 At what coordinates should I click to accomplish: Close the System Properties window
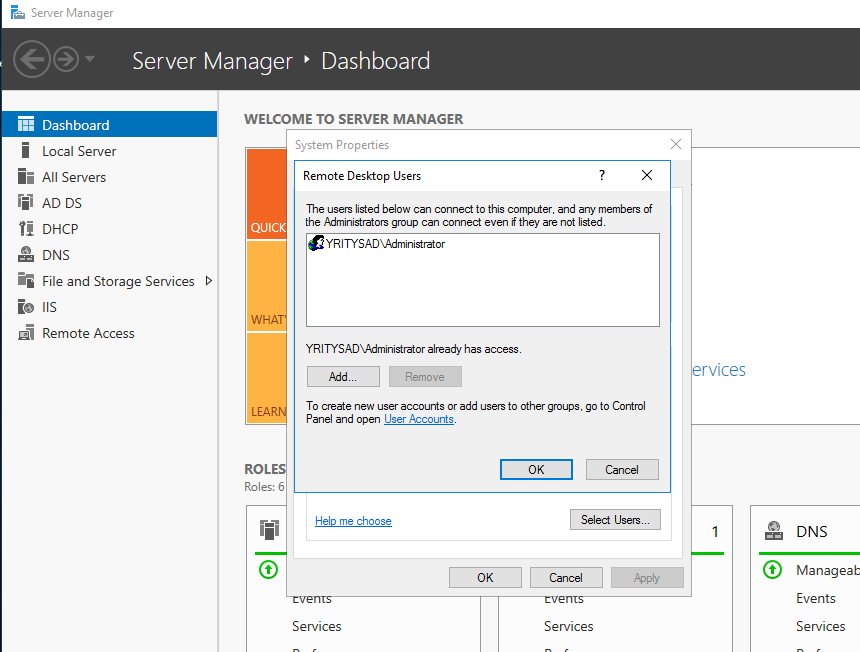pyautogui.click(x=676, y=144)
